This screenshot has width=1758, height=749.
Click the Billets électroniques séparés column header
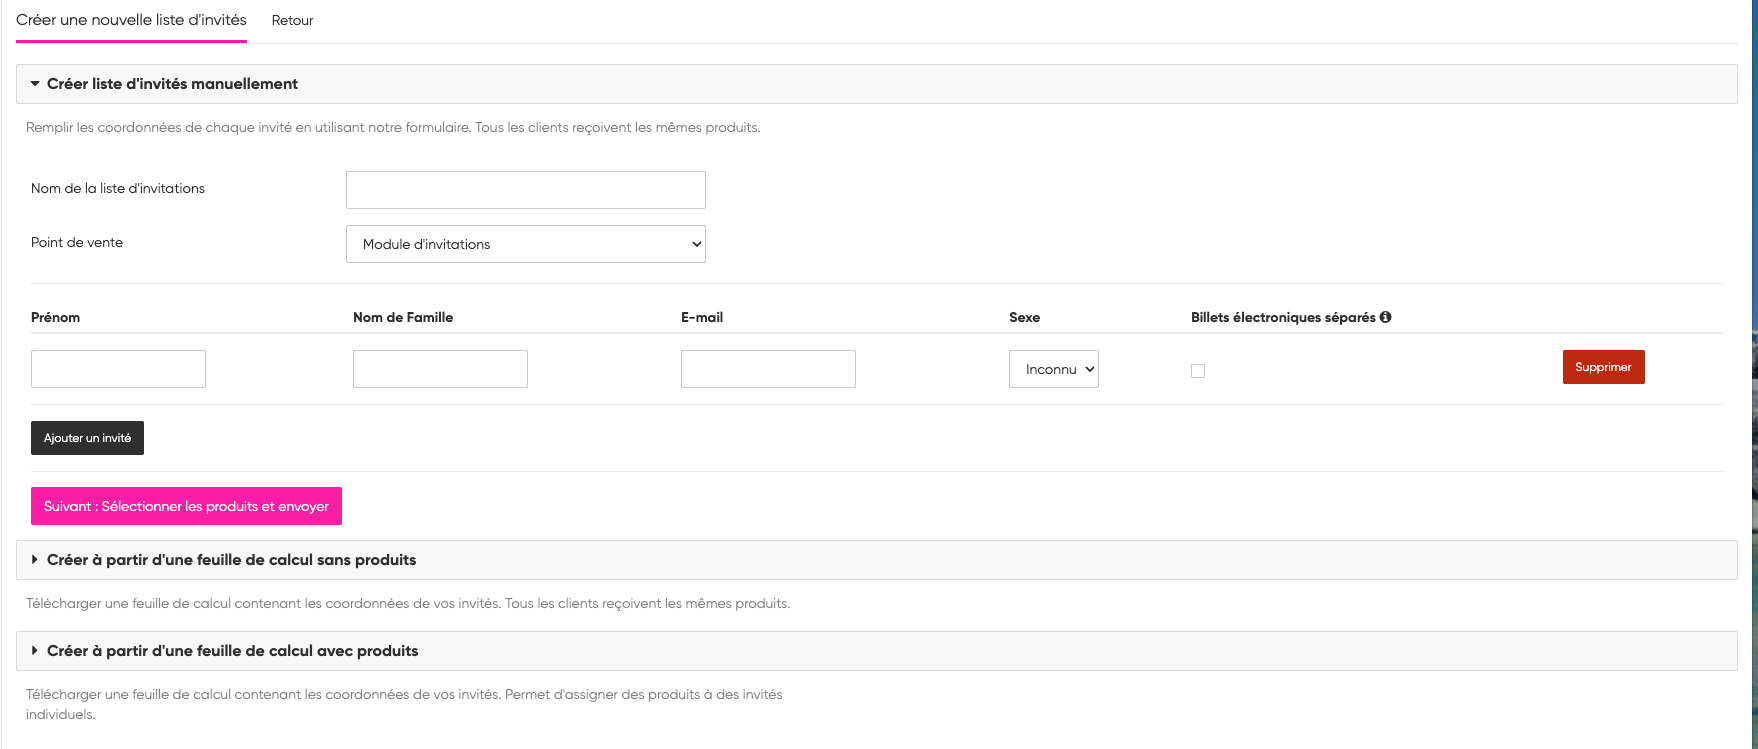click(x=1282, y=317)
